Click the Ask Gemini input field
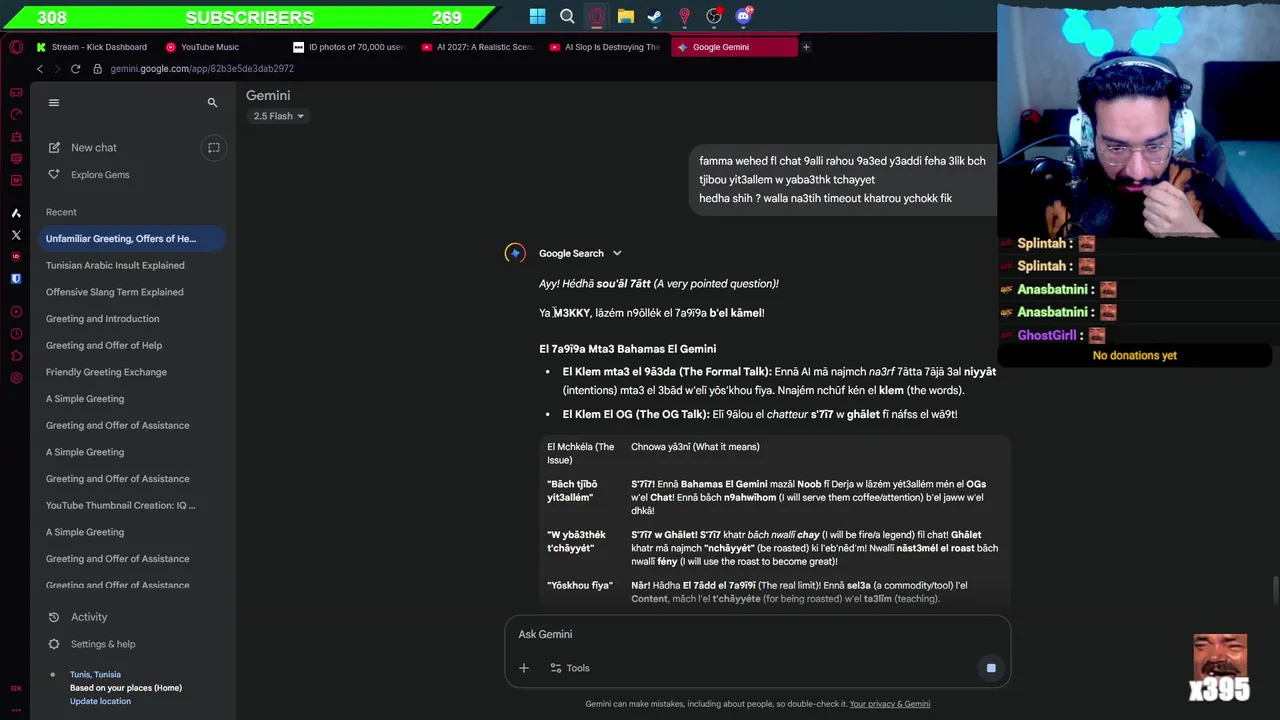This screenshot has height=720, width=1280. (x=757, y=634)
